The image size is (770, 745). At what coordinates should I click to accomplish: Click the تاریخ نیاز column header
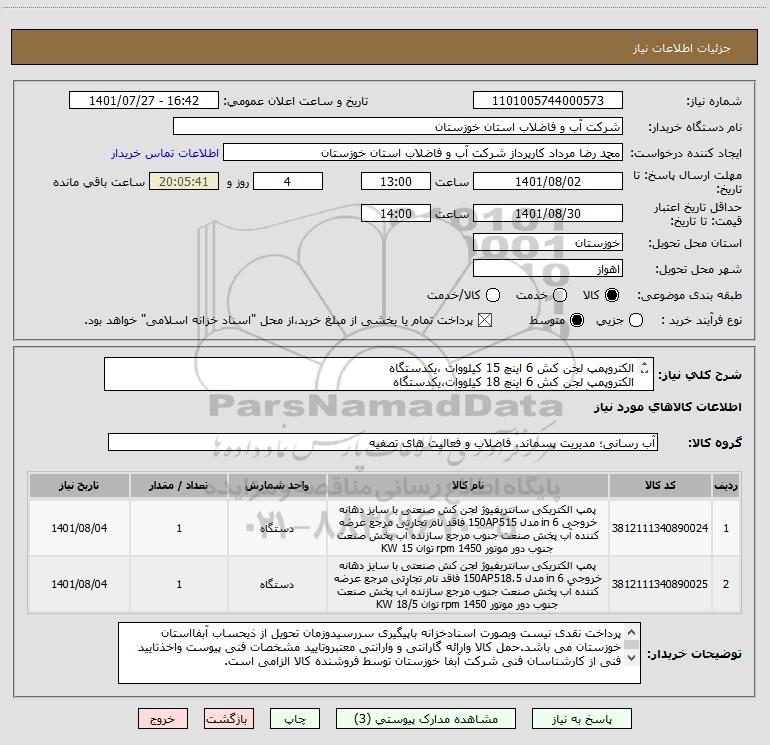point(79,485)
